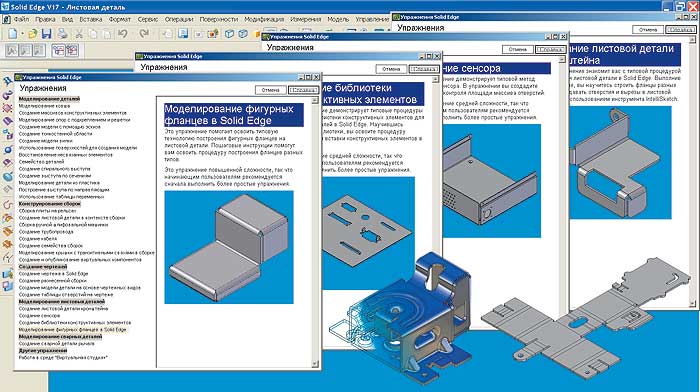Open exercise 'Работа в среде Виртуальная студия'
This screenshot has width=700, height=392.
(x=63, y=358)
